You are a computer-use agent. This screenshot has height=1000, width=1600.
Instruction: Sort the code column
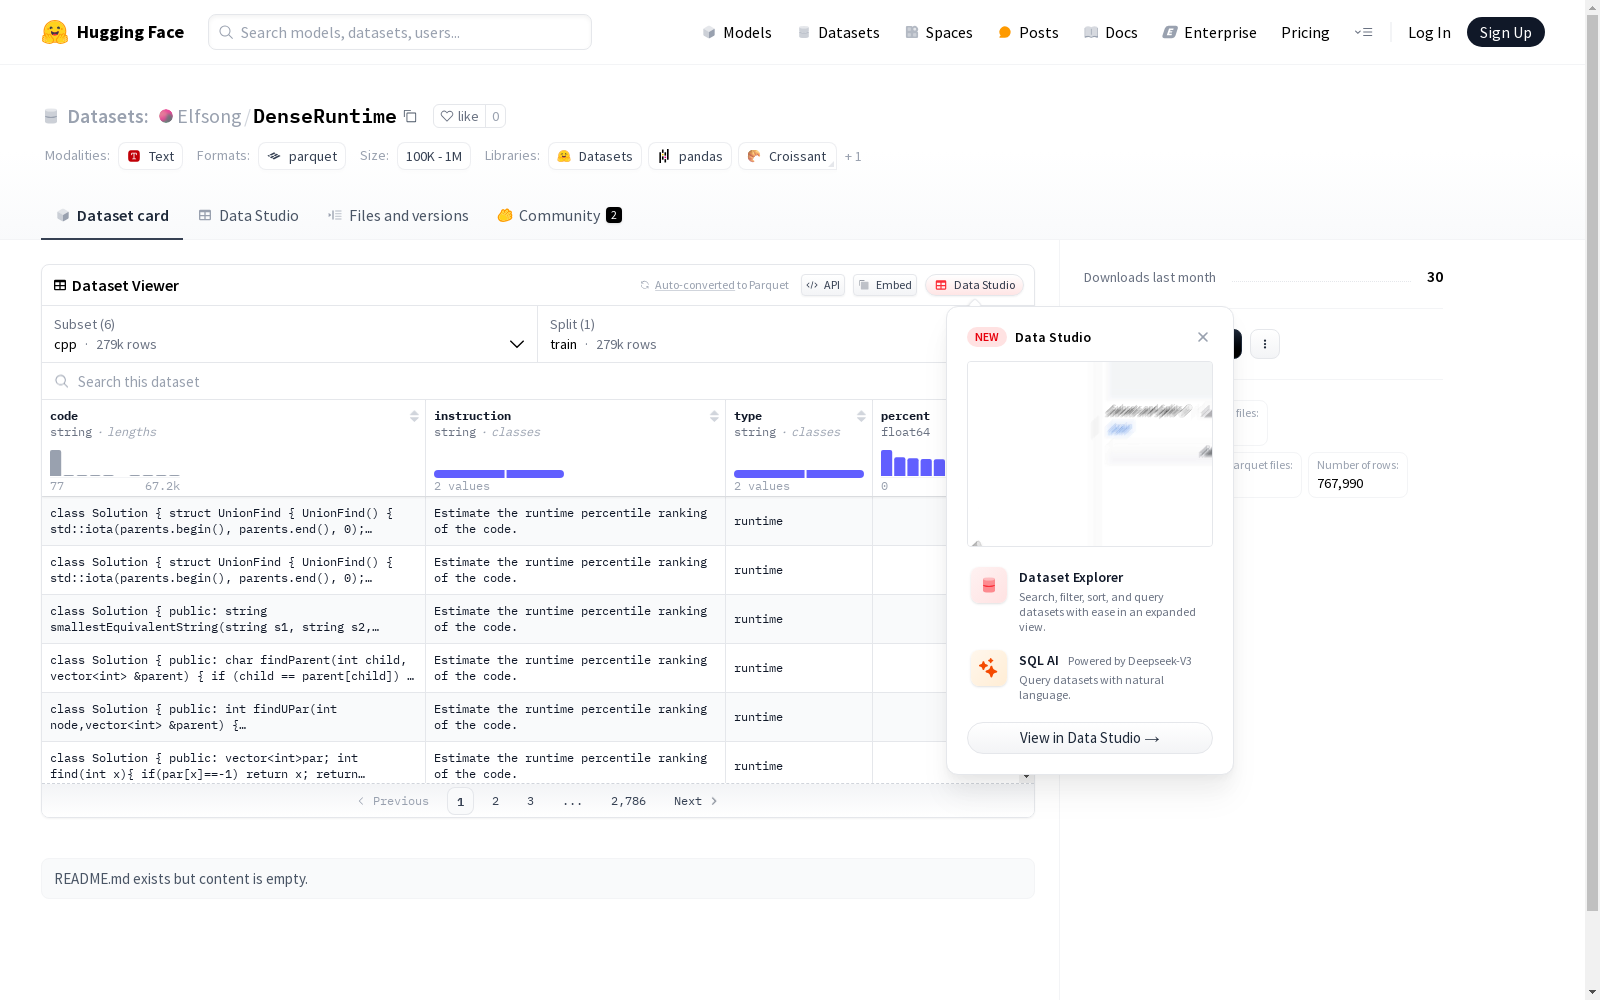(x=414, y=416)
